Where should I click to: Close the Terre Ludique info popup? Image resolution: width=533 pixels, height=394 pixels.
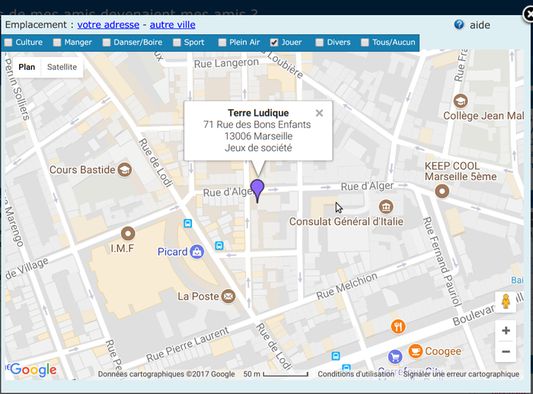319,113
